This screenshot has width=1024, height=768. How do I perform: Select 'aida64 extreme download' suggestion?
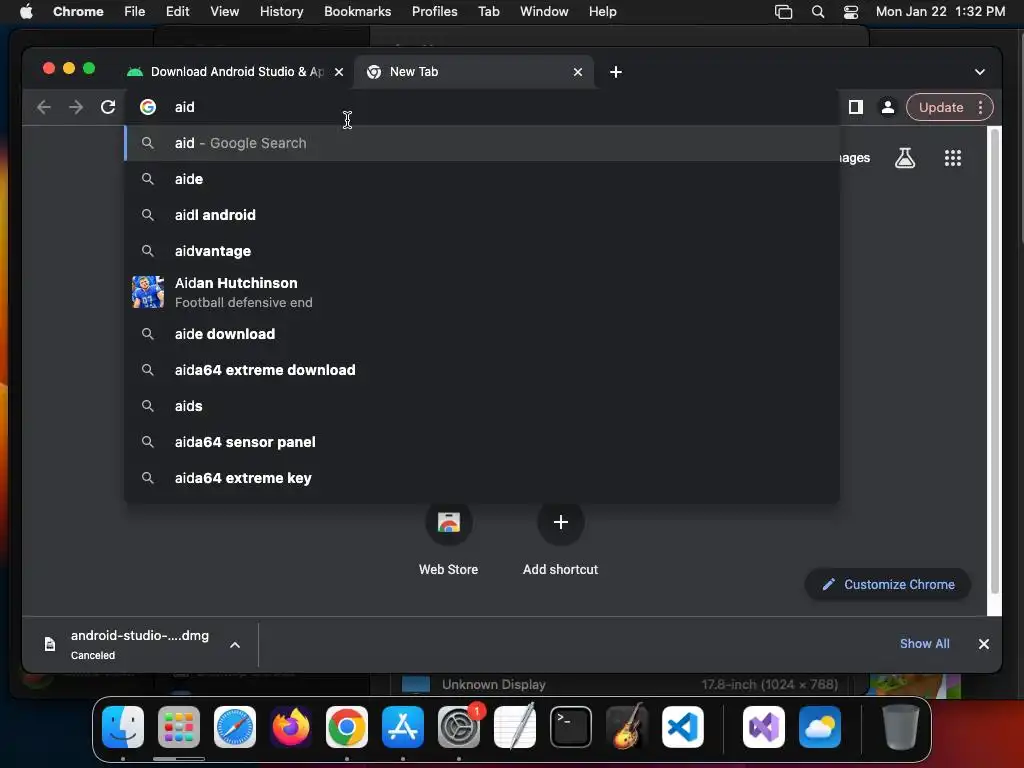[482, 370]
